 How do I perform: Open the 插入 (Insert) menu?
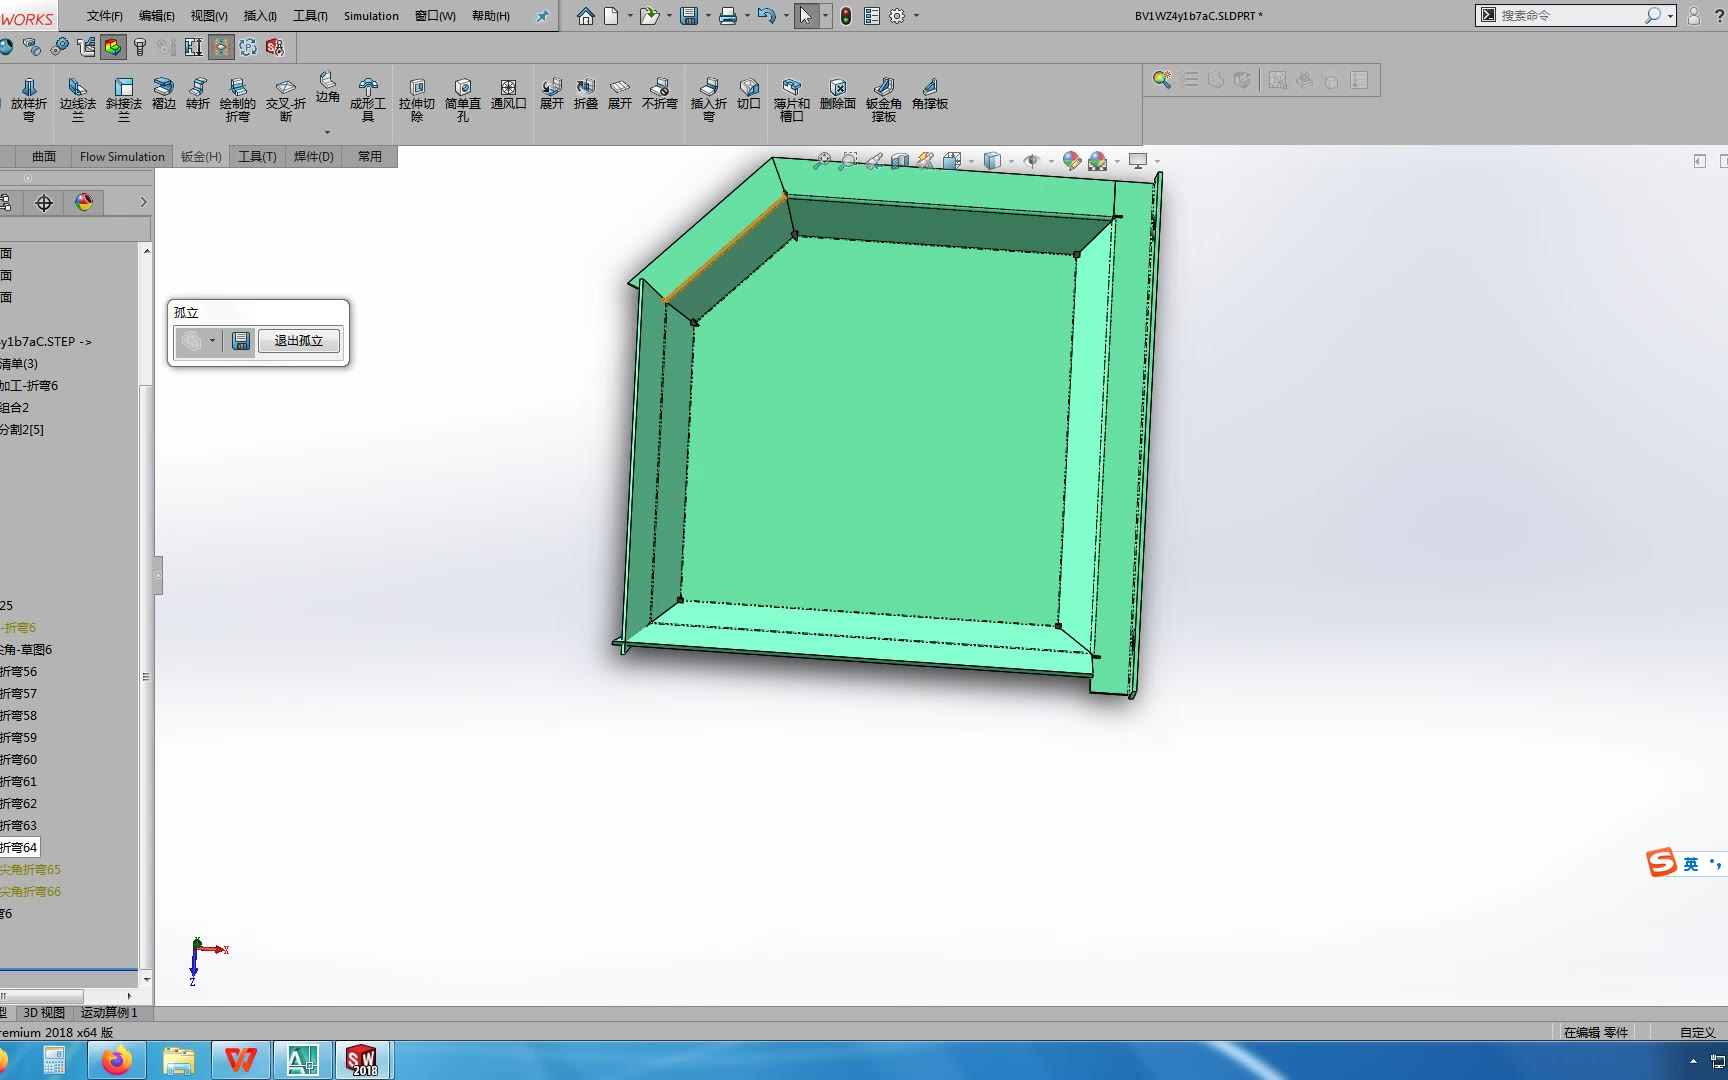click(x=260, y=16)
